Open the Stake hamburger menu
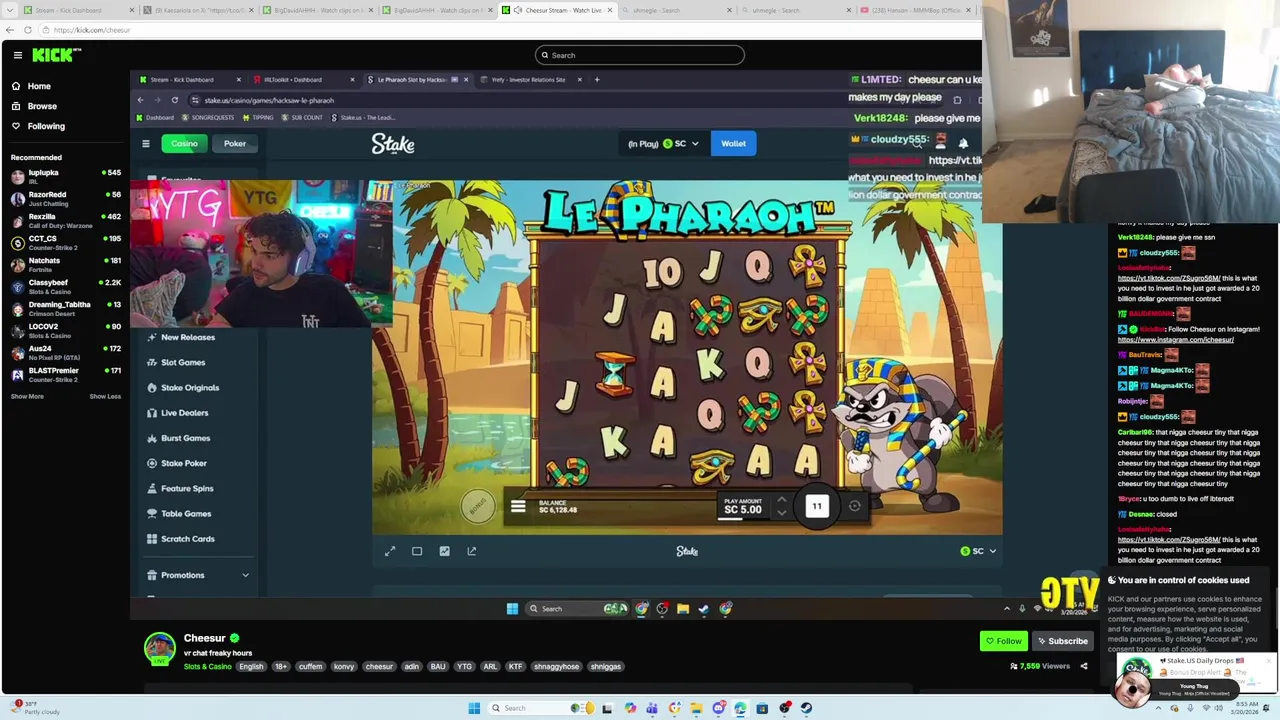Image resolution: width=1280 pixels, height=720 pixels. (145, 143)
